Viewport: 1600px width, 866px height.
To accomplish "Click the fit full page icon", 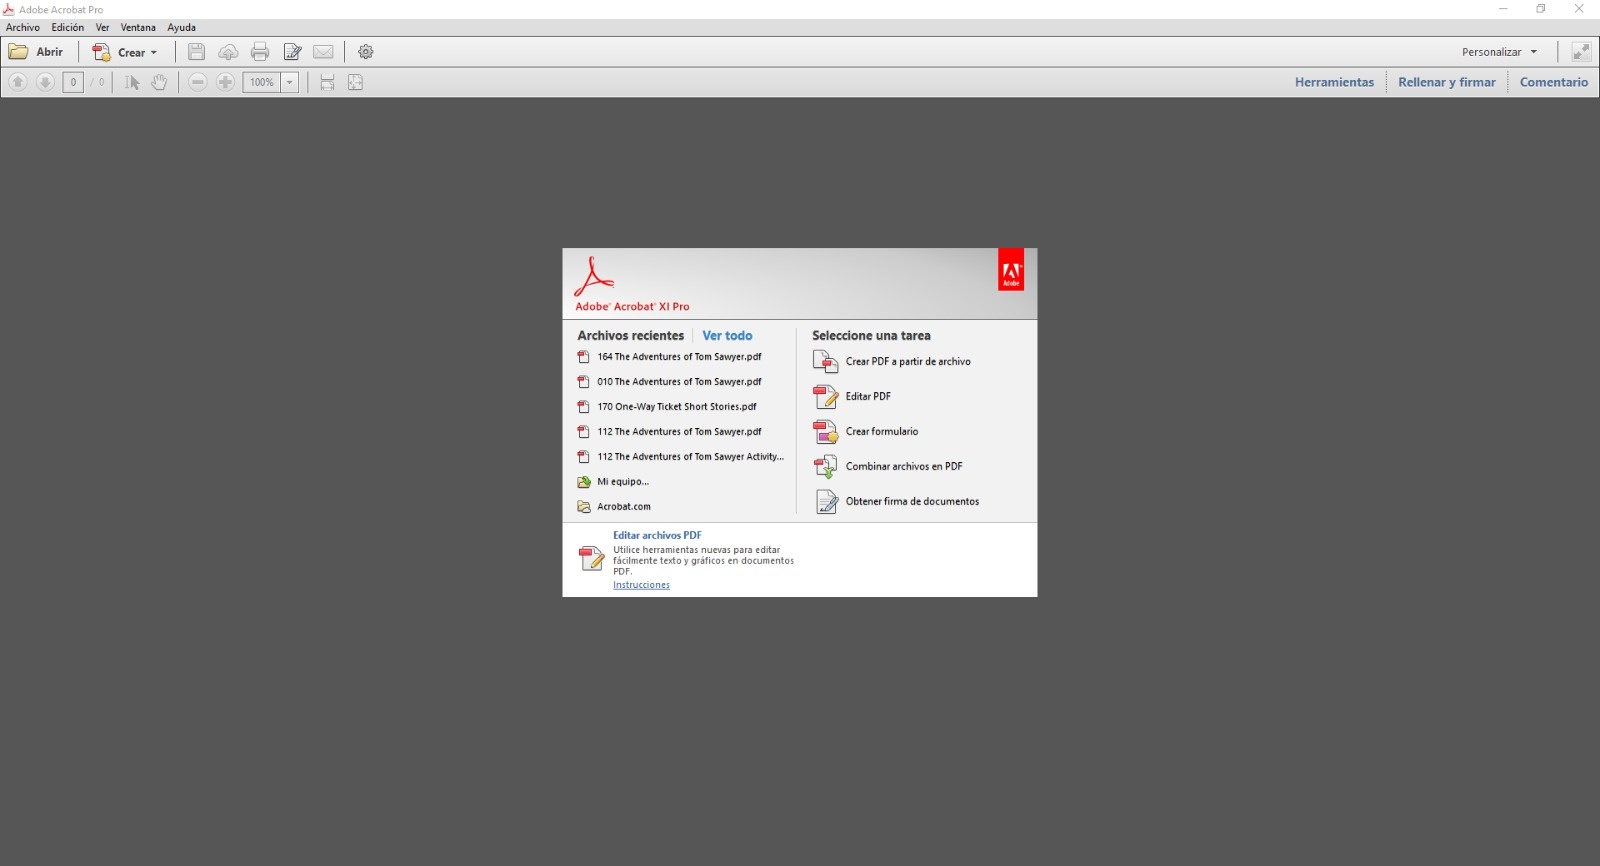I will [x=355, y=82].
